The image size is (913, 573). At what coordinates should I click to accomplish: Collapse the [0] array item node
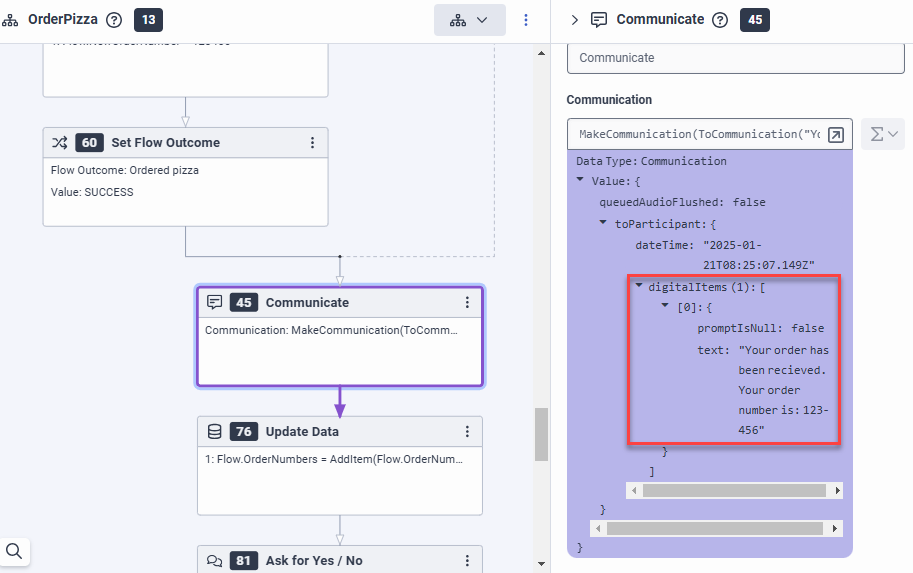tap(664, 306)
